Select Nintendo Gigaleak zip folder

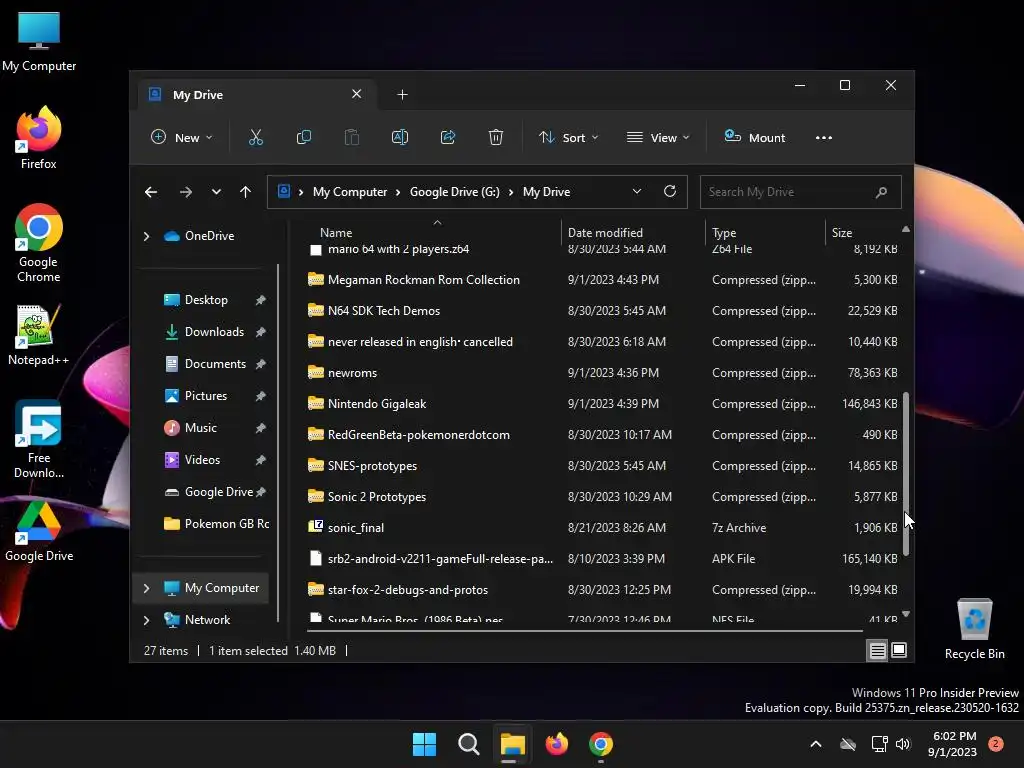[x=377, y=404]
